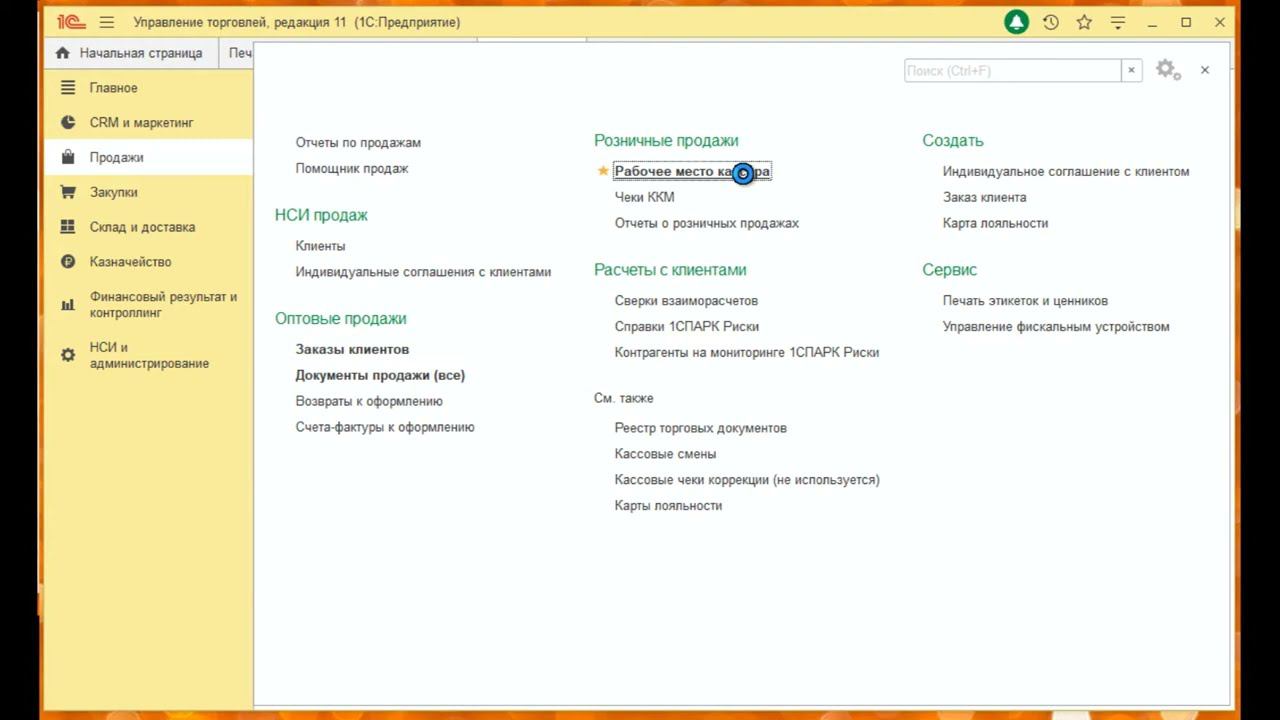Toggle favorite star for Рабочее место кассира
Image resolution: width=1280 pixels, height=720 pixels.
pyautogui.click(x=603, y=171)
